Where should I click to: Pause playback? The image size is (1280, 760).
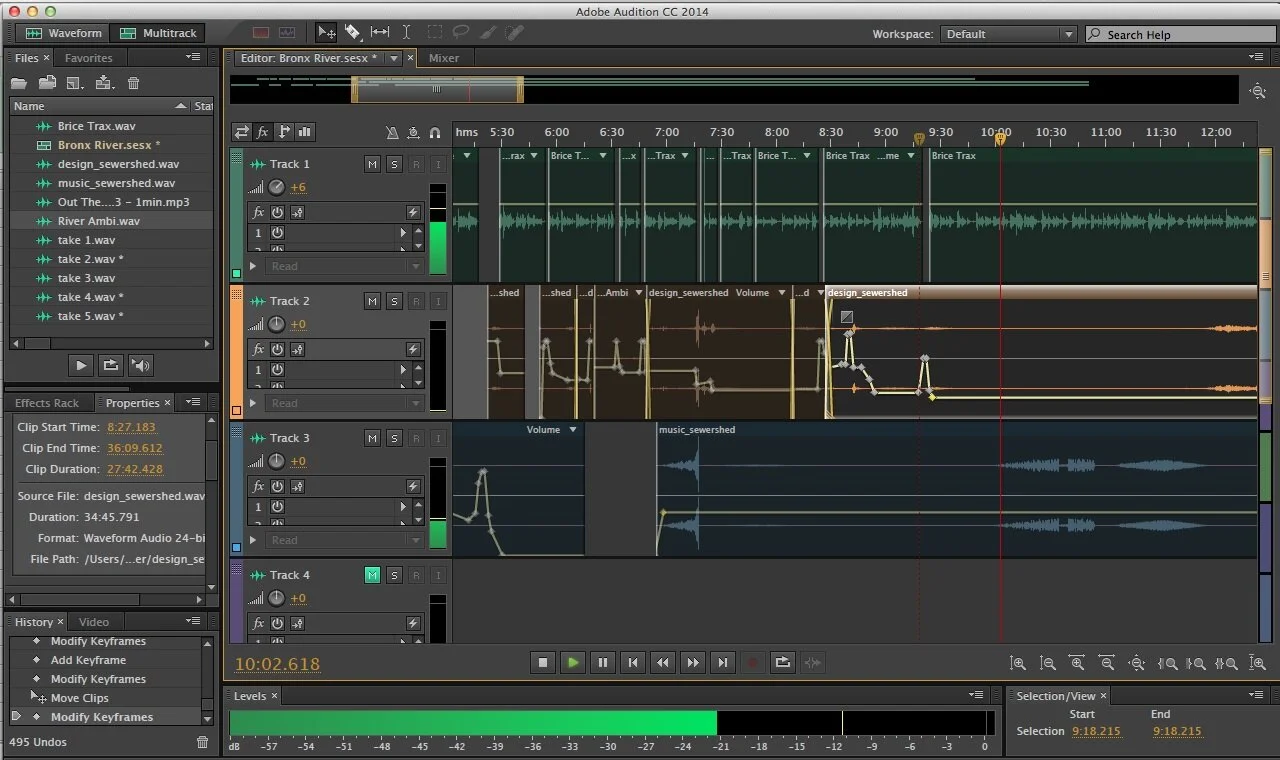pos(603,662)
